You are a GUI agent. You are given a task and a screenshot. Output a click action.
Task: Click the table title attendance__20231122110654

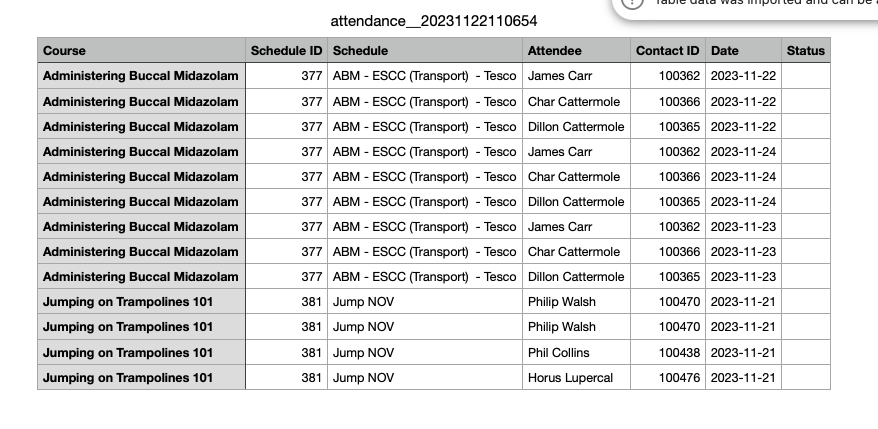click(439, 21)
